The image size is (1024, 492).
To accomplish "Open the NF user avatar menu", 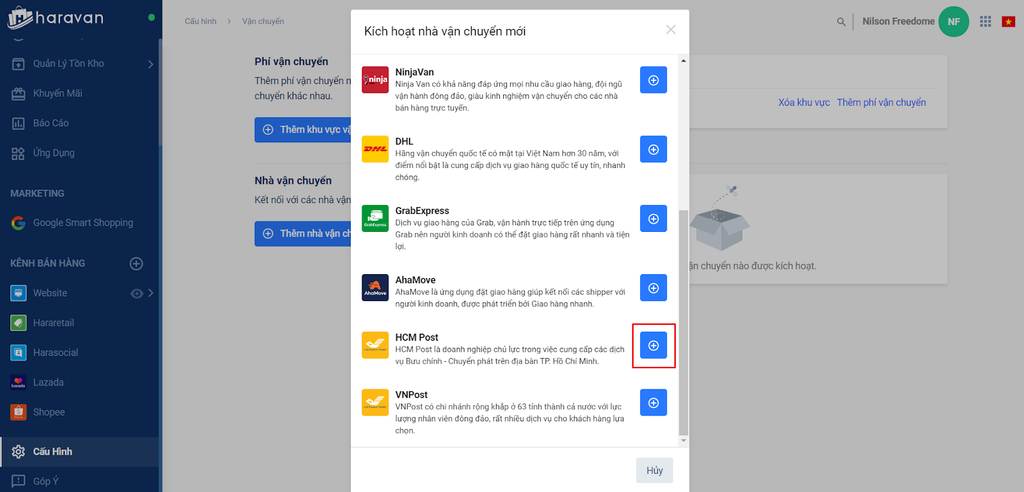I will pos(953,22).
